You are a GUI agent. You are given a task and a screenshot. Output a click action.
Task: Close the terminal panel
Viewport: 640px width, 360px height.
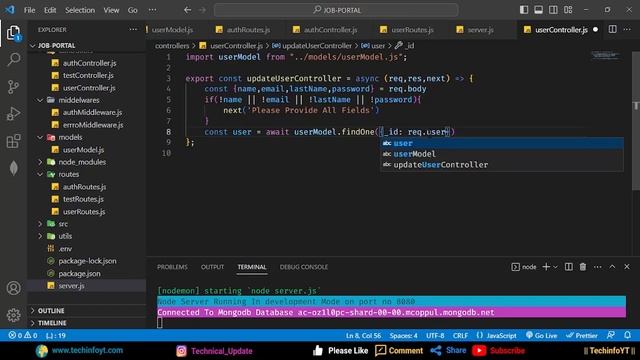coord(627,267)
